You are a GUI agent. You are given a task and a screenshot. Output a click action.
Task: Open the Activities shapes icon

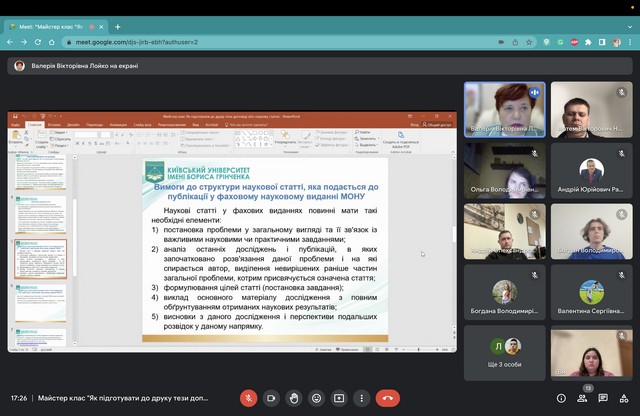point(624,398)
